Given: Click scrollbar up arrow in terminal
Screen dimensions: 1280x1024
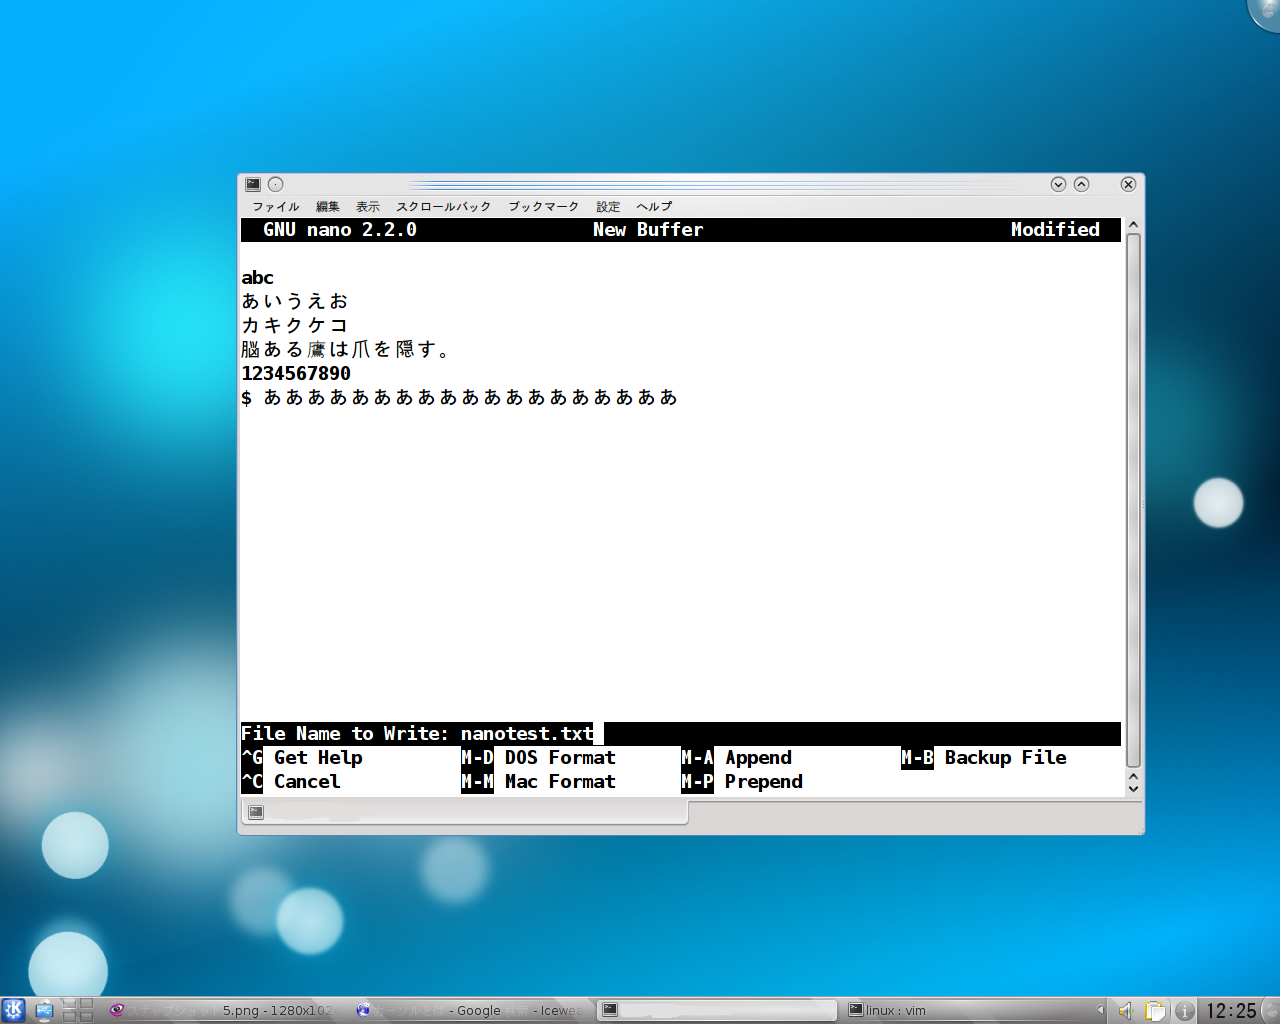Looking at the screenshot, I should click(1133, 225).
